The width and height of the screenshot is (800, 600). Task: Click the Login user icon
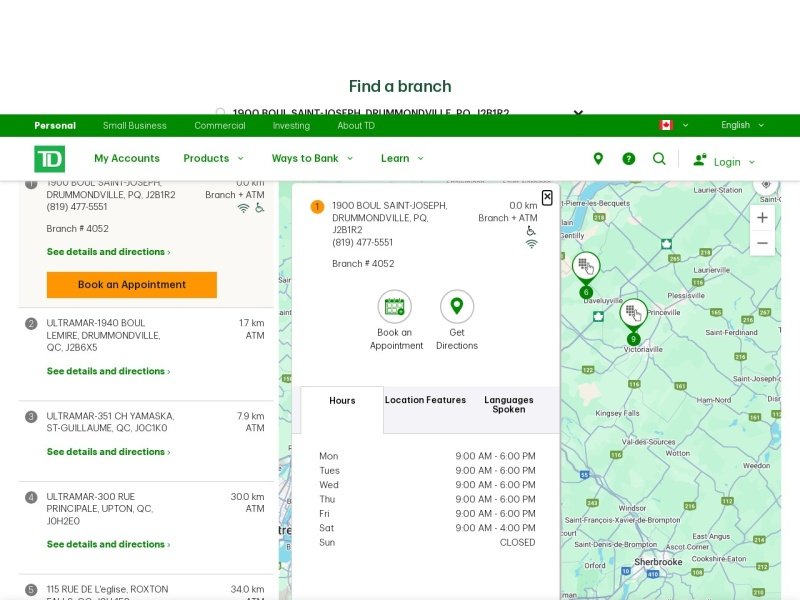click(x=699, y=160)
